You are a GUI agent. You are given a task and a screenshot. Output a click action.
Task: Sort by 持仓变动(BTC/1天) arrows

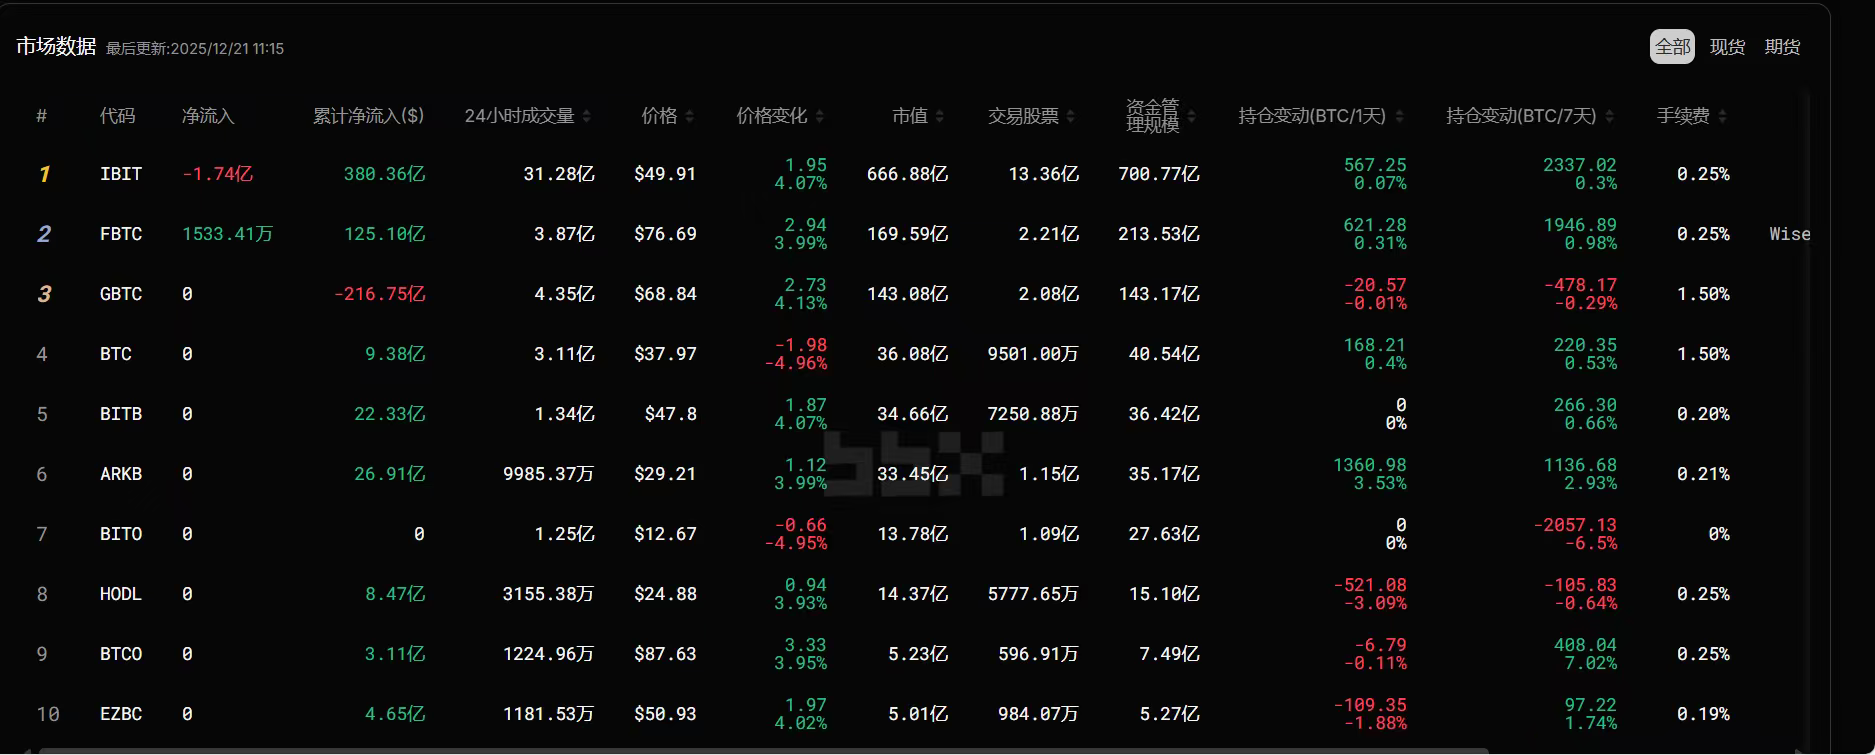[x=1399, y=117]
